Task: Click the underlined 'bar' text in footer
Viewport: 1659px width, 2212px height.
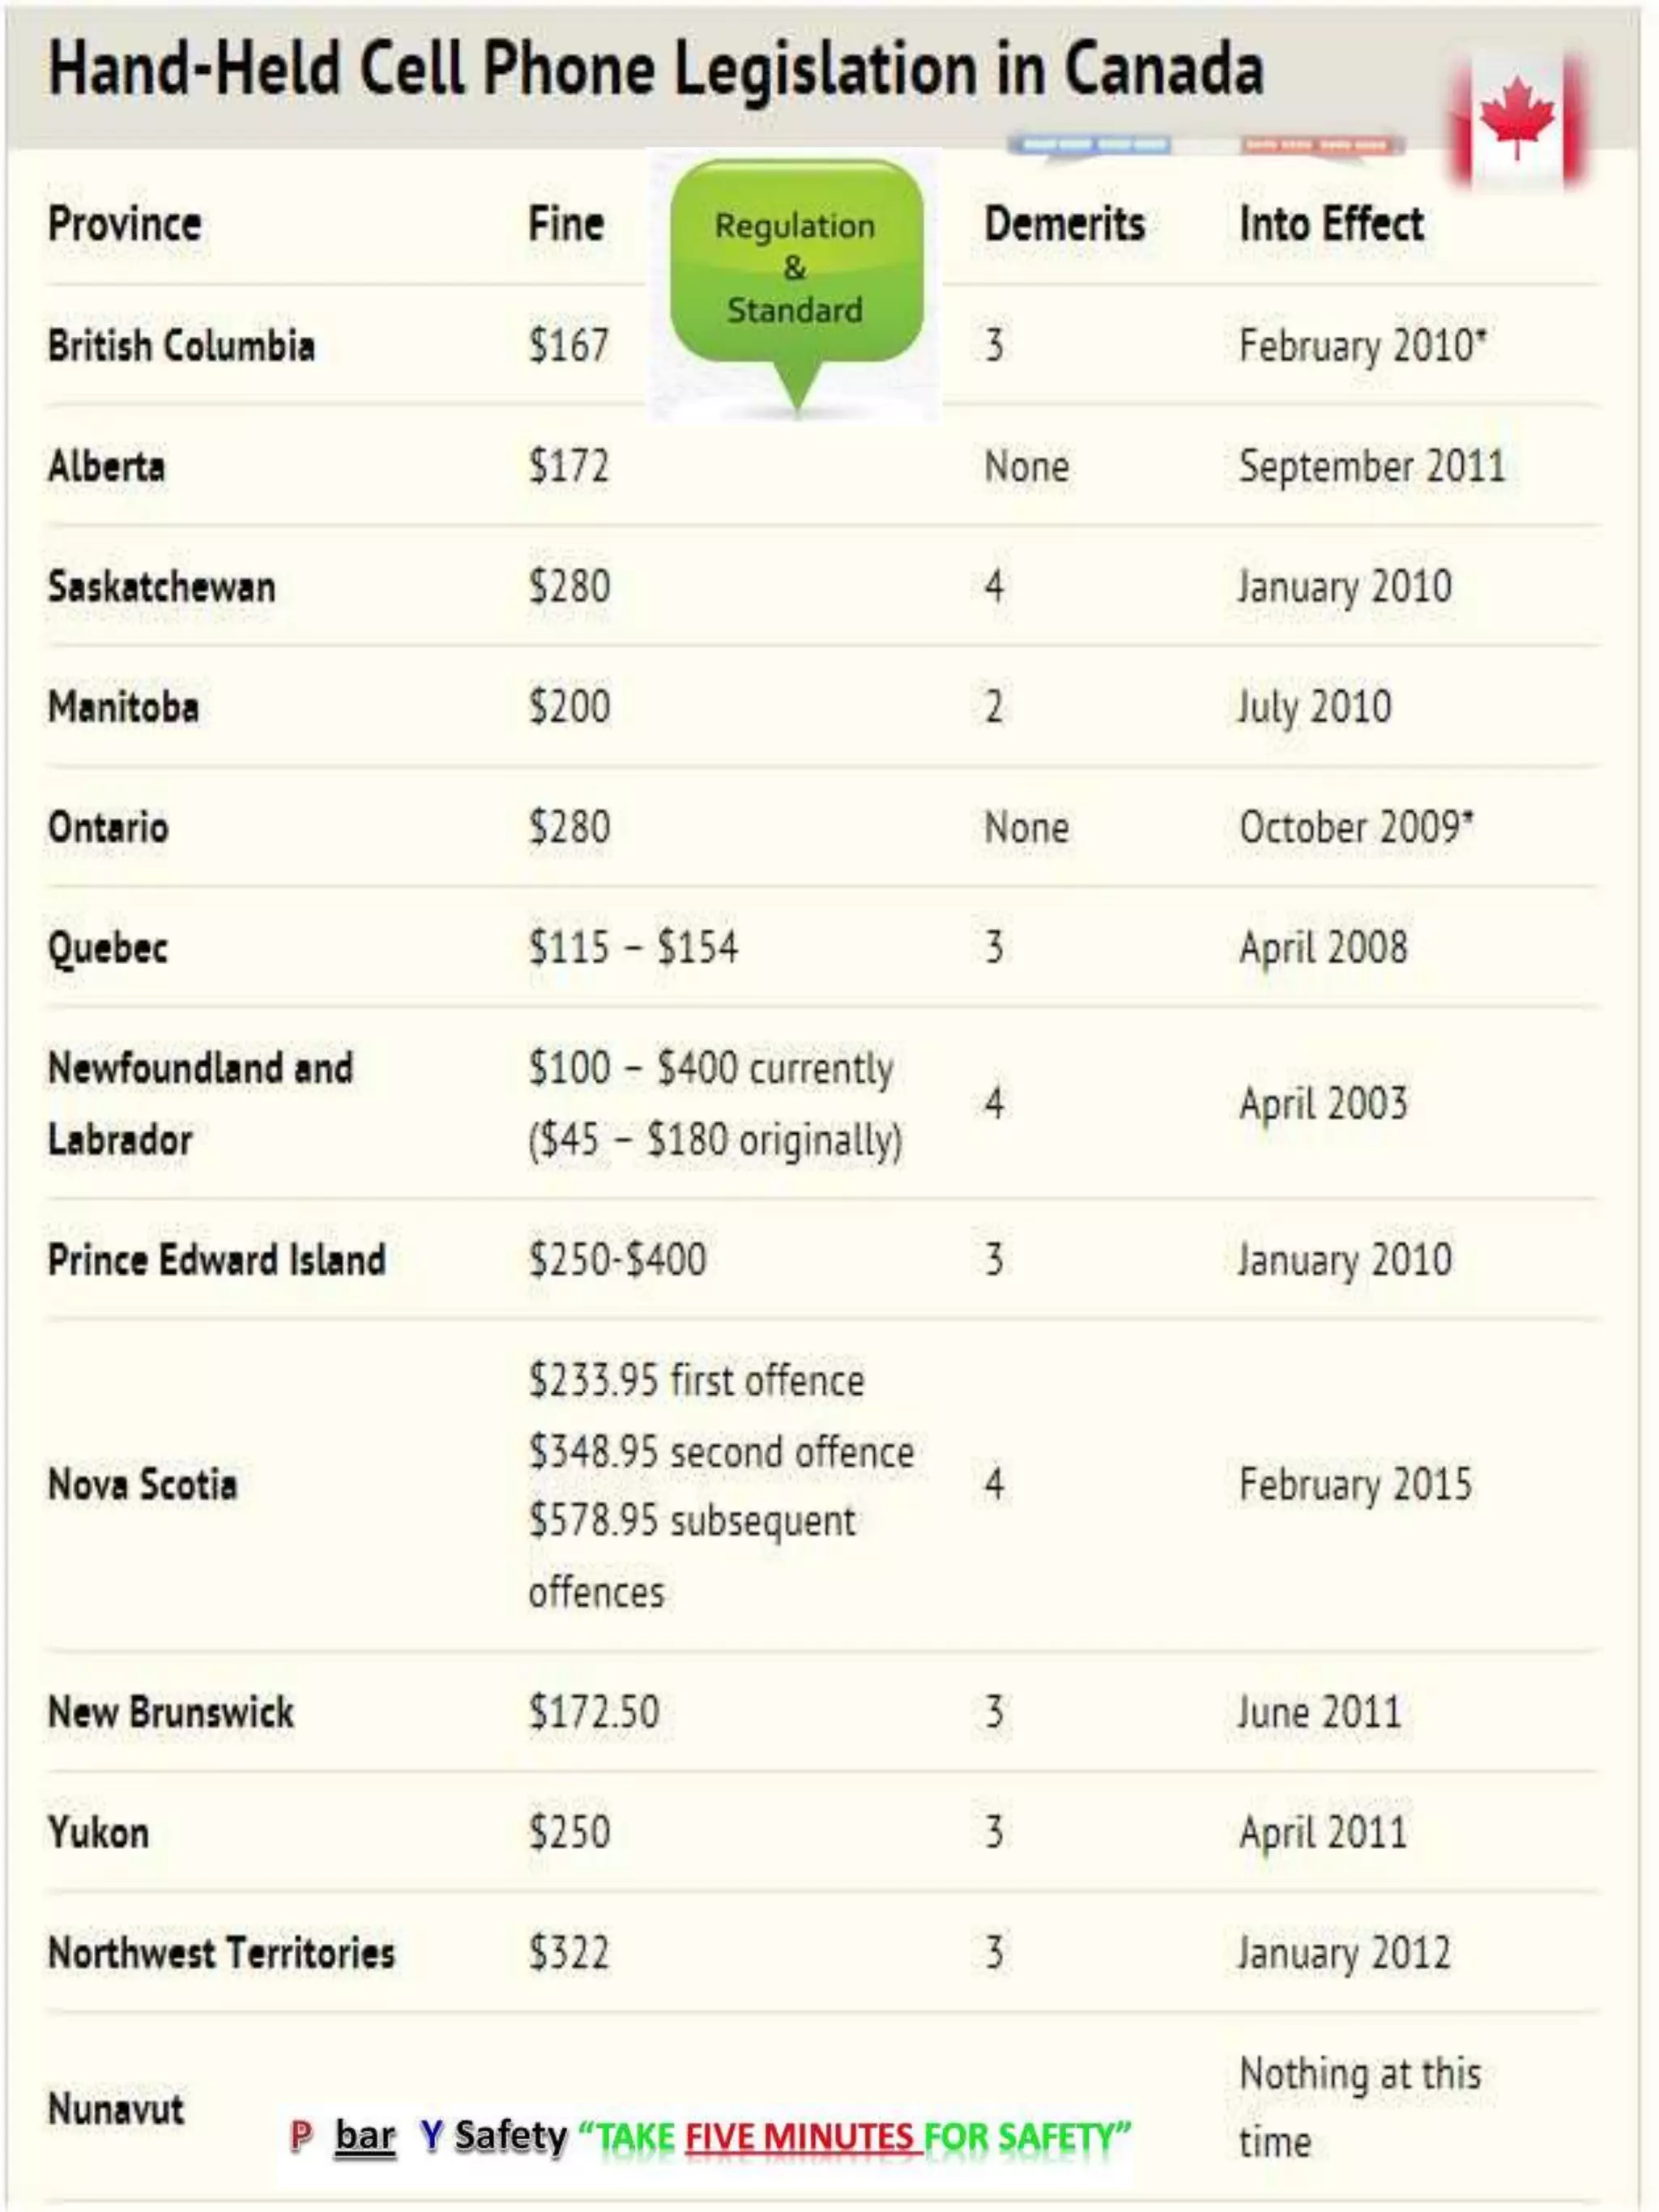Action: point(365,2136)
